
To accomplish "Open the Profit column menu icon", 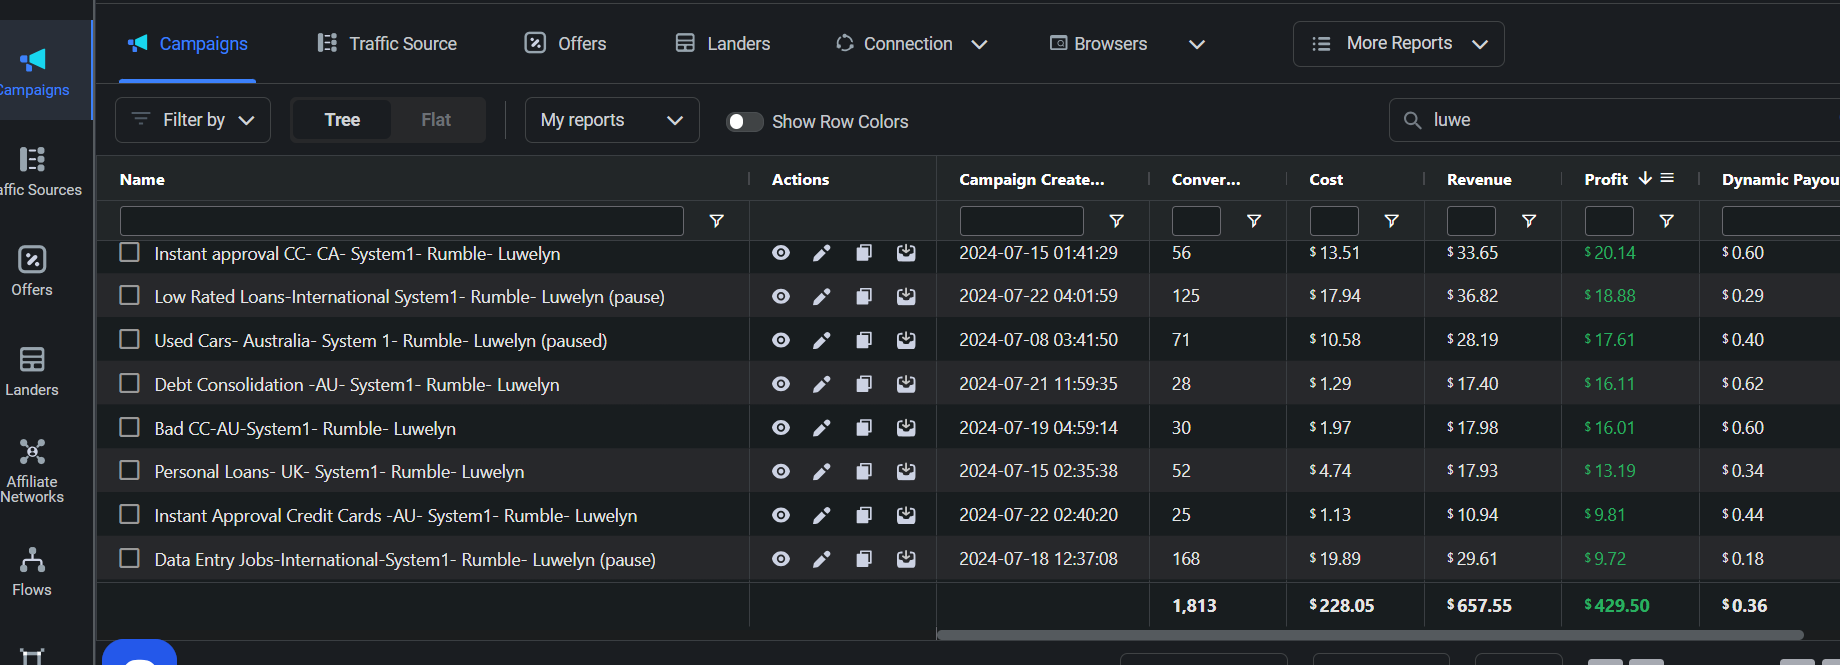I will pos(1668,178).
